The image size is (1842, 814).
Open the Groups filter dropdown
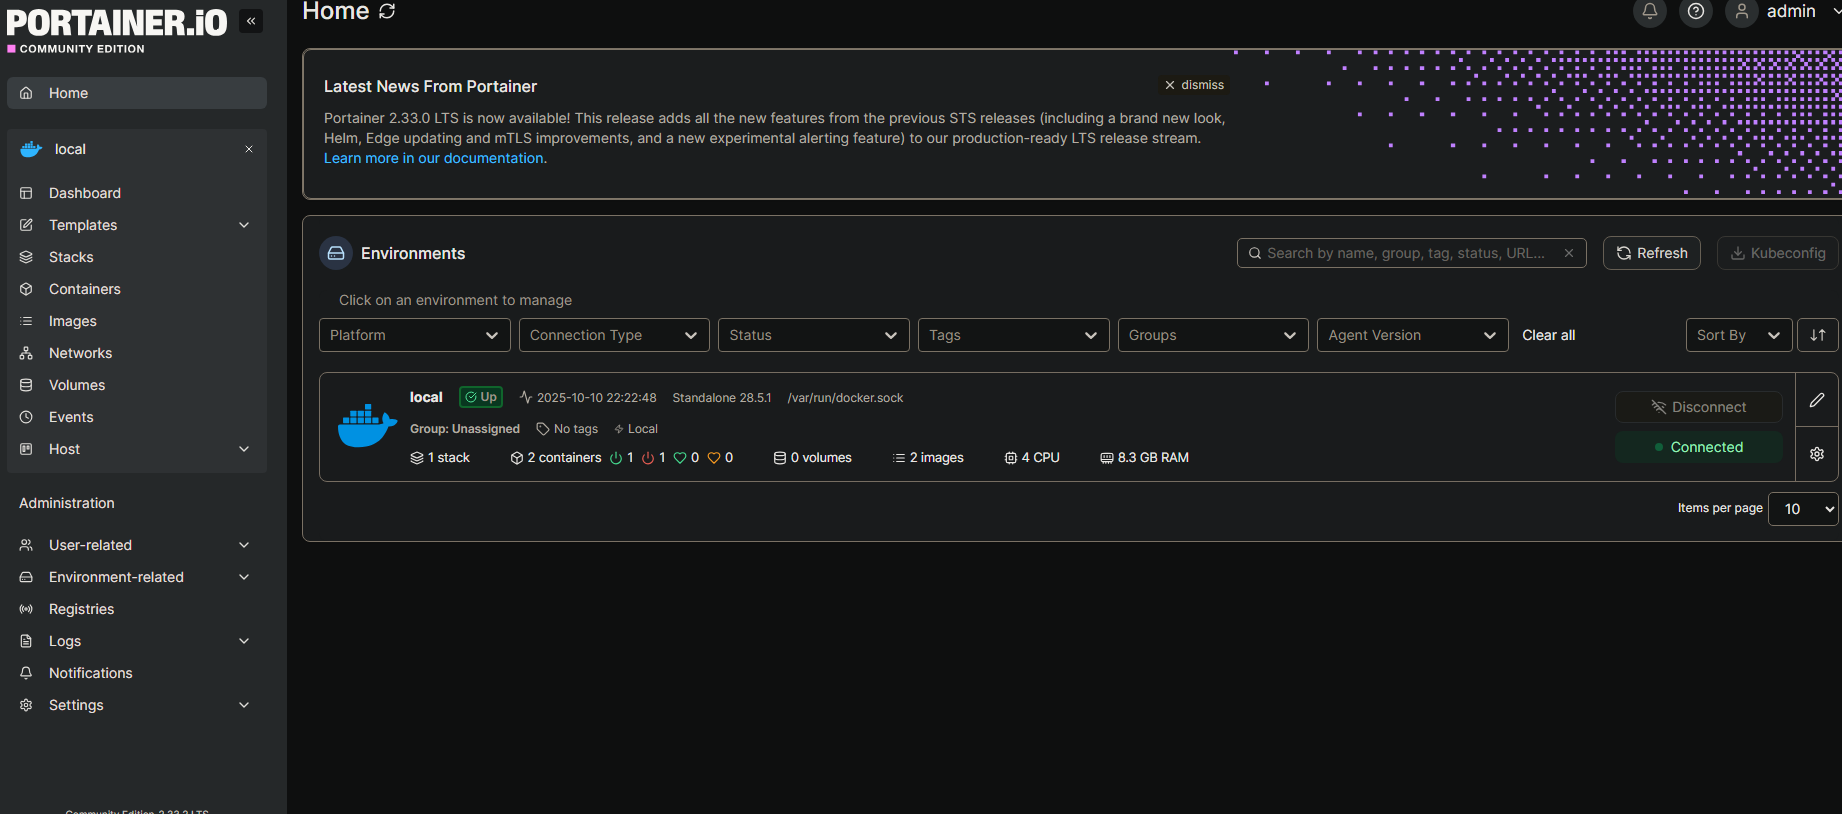[x=1213, y=335]
